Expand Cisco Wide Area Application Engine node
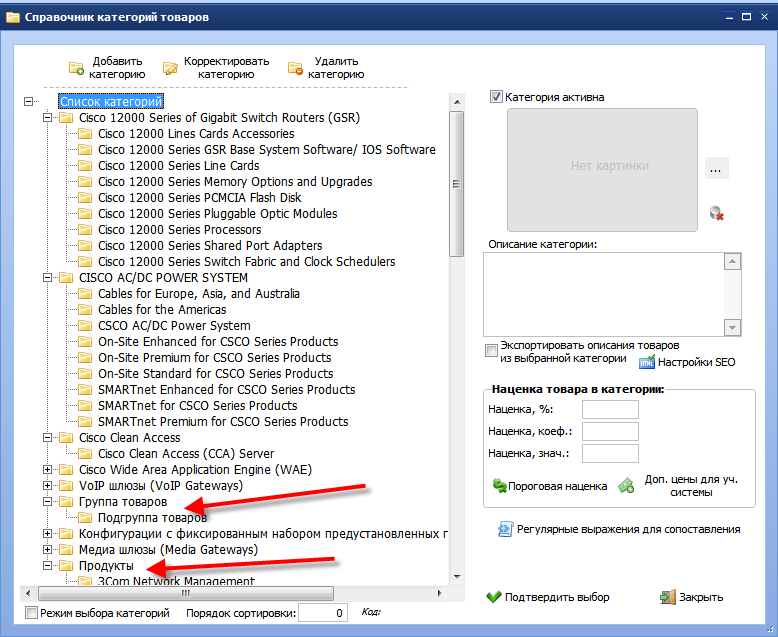Viewport: 778px width, 637px height. (47, 469)
